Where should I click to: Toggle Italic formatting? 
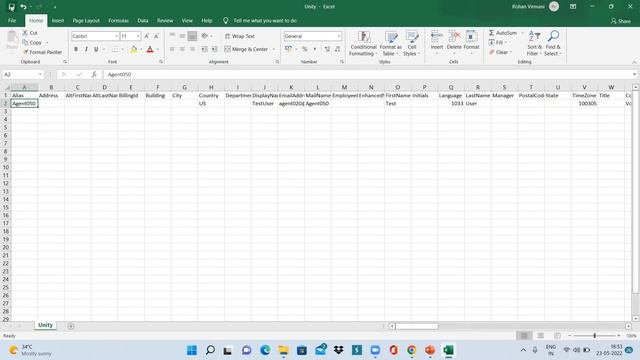[x=86, y=49]
